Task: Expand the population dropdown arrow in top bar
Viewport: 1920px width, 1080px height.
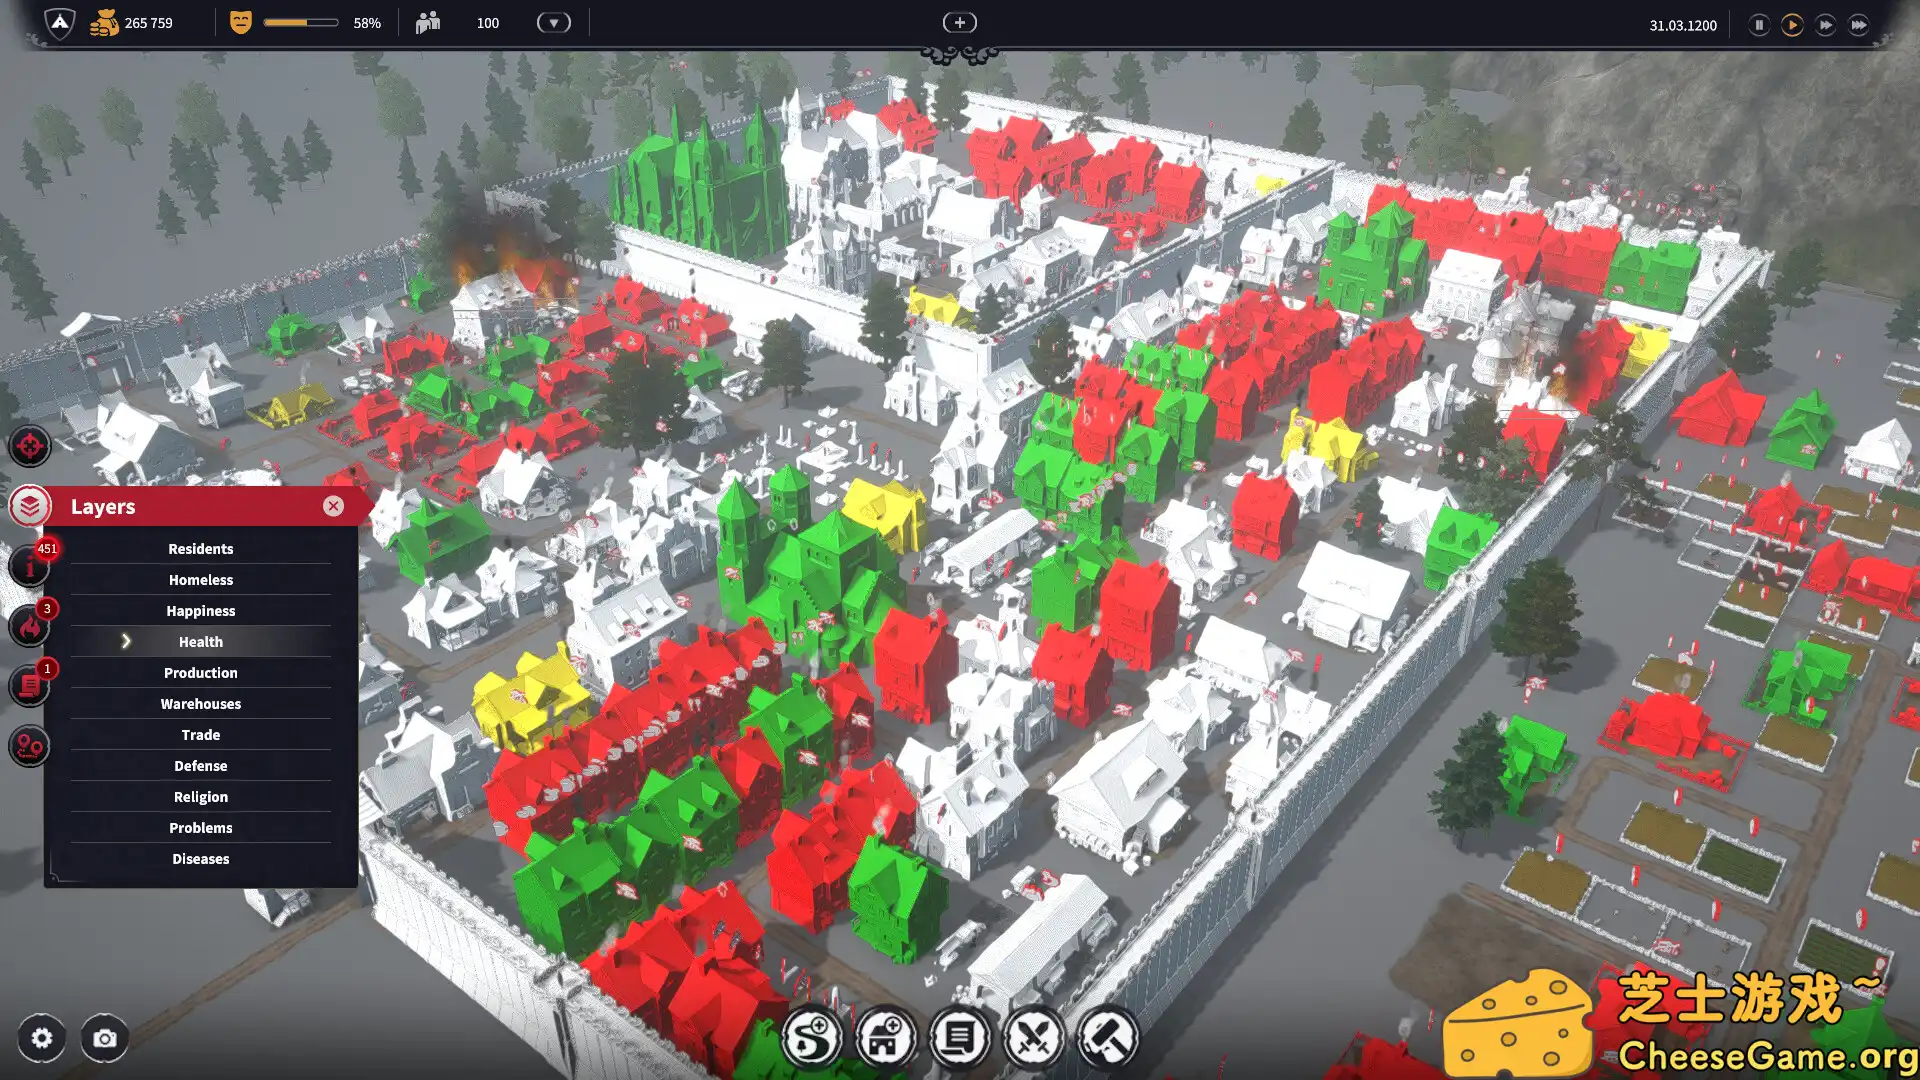Action: pyautogui.click(x=553, y=23)
